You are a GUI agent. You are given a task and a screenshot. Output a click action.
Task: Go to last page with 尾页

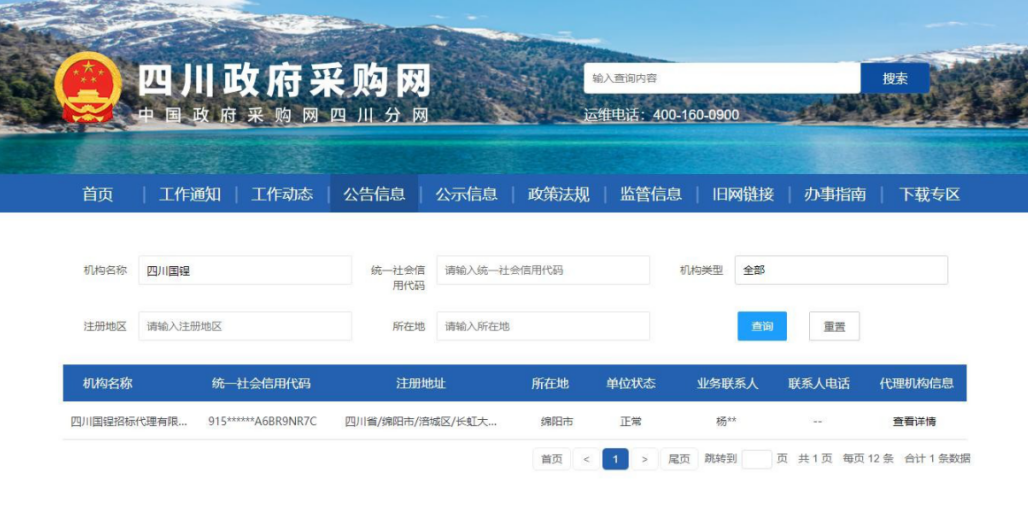[679, 460]
